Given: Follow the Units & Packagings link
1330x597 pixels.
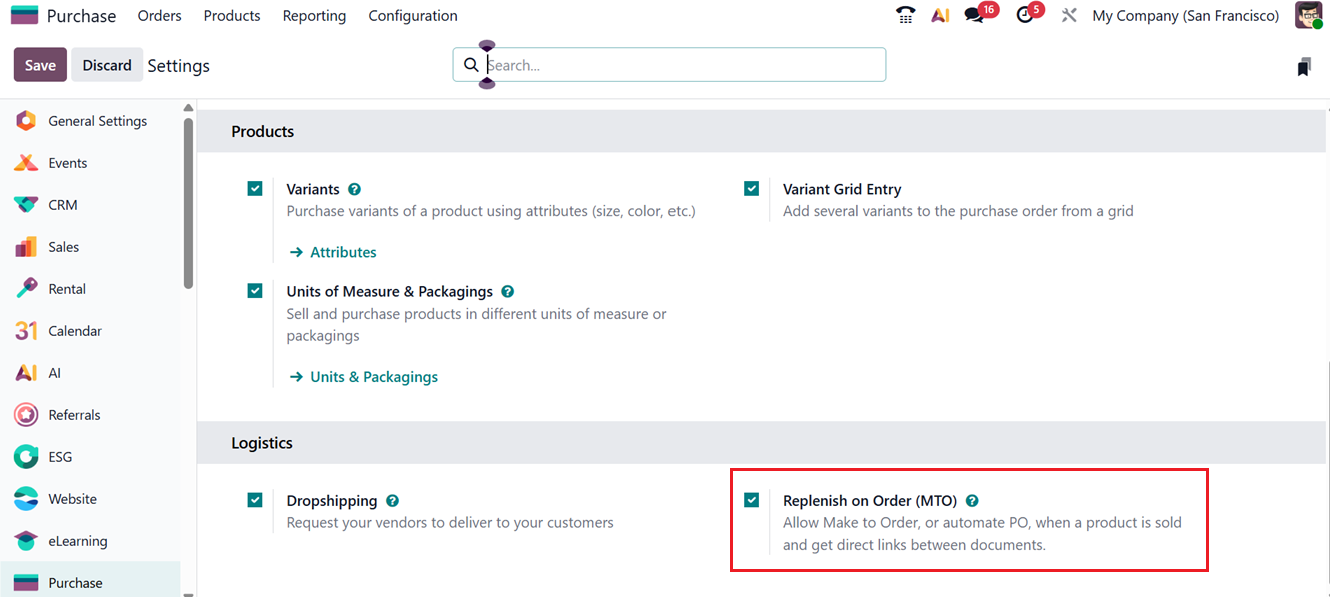Looking at the screenshot, I should [x=373, y=377].
